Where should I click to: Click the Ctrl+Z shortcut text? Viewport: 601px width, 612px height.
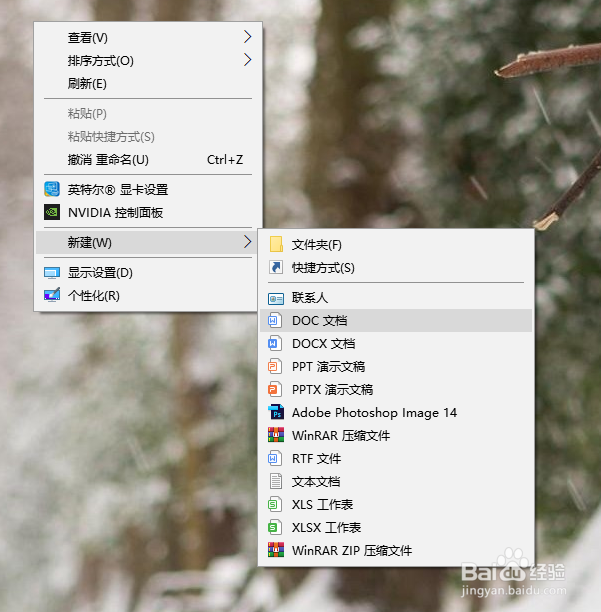click(x=225, y=160)
